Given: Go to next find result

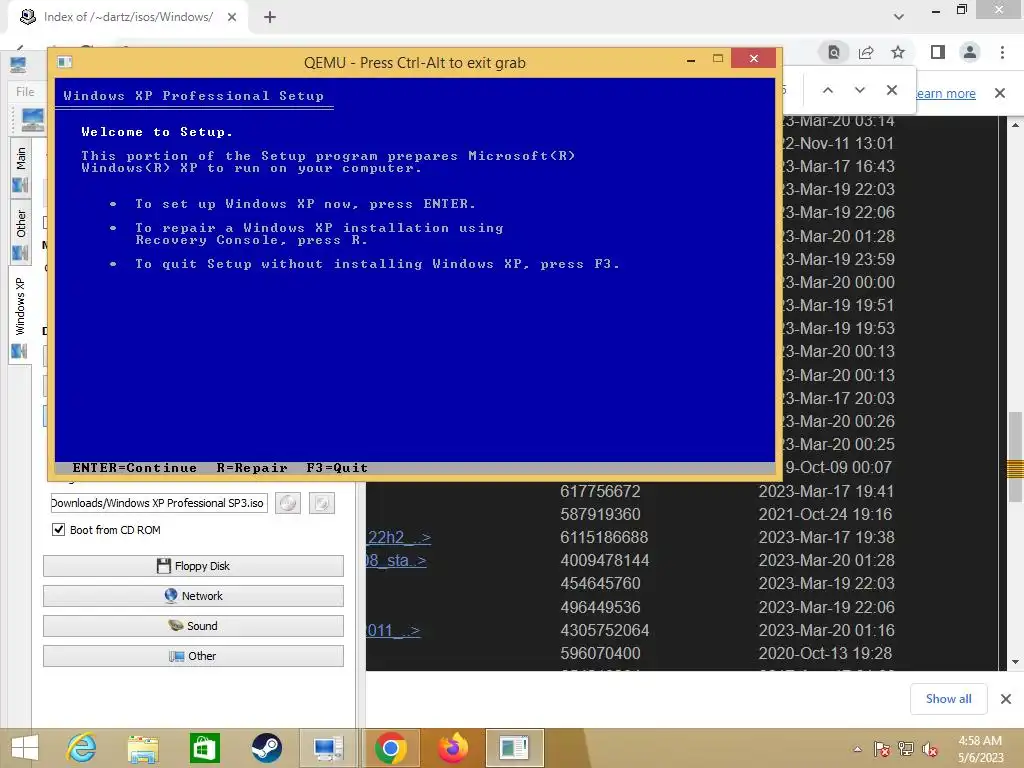Looking at the screenshot, I should (859, 90).
